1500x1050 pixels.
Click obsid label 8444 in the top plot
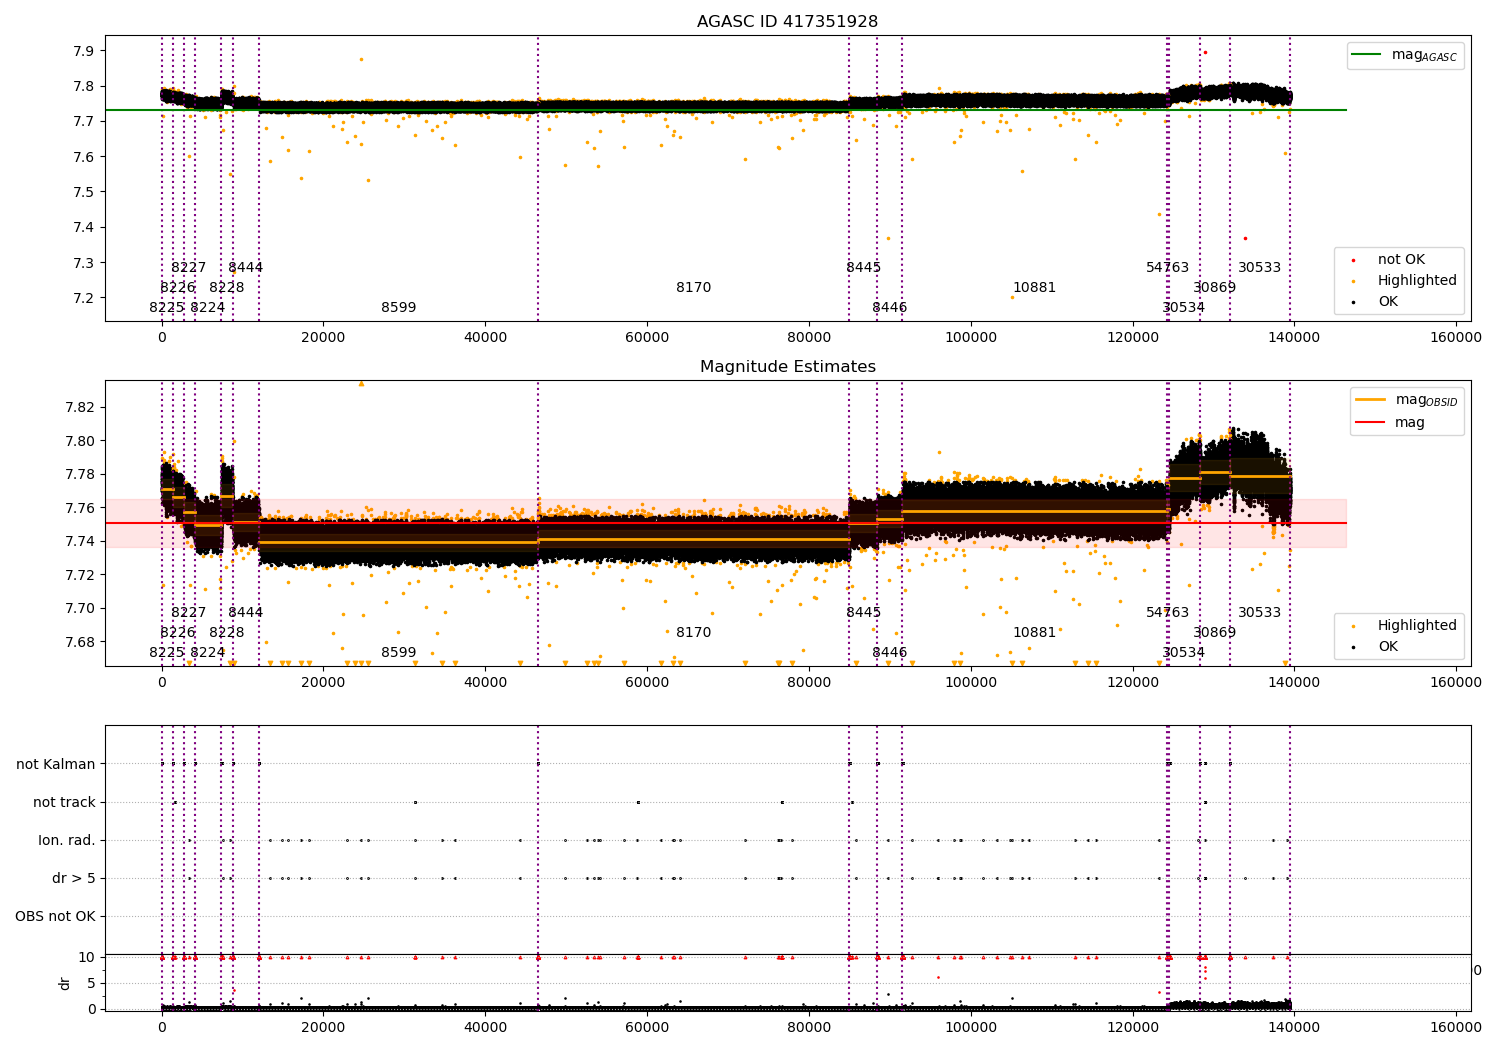coord(245,268)
